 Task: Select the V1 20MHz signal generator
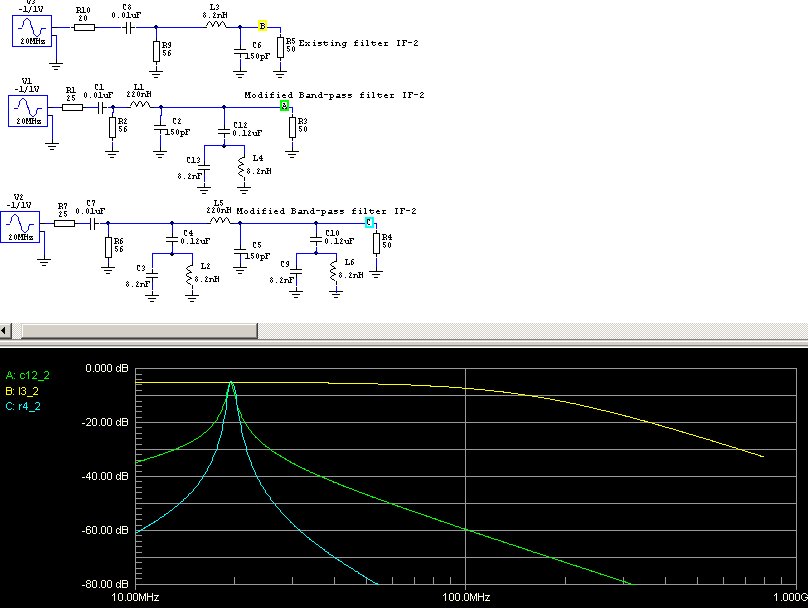click(x=28, y=111)
